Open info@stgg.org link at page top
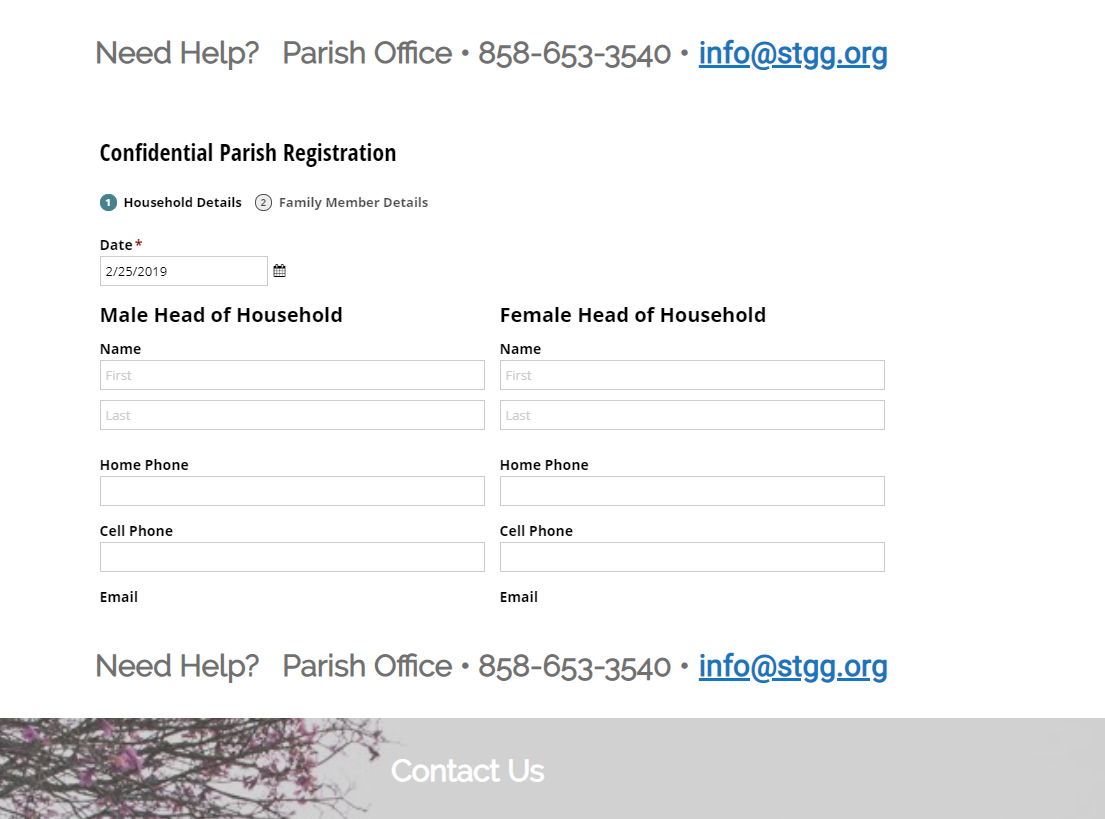The image size is (1105, 819). point(792,53)
